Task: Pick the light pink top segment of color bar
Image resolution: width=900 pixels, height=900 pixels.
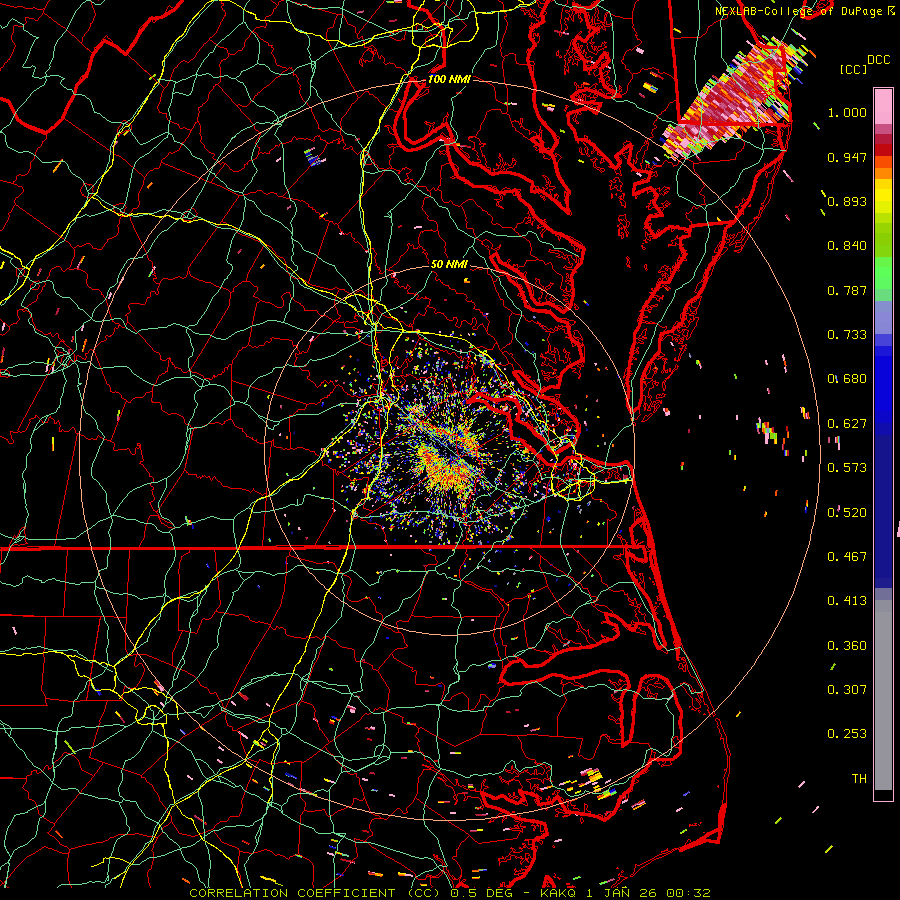Action: coord(883,107)
